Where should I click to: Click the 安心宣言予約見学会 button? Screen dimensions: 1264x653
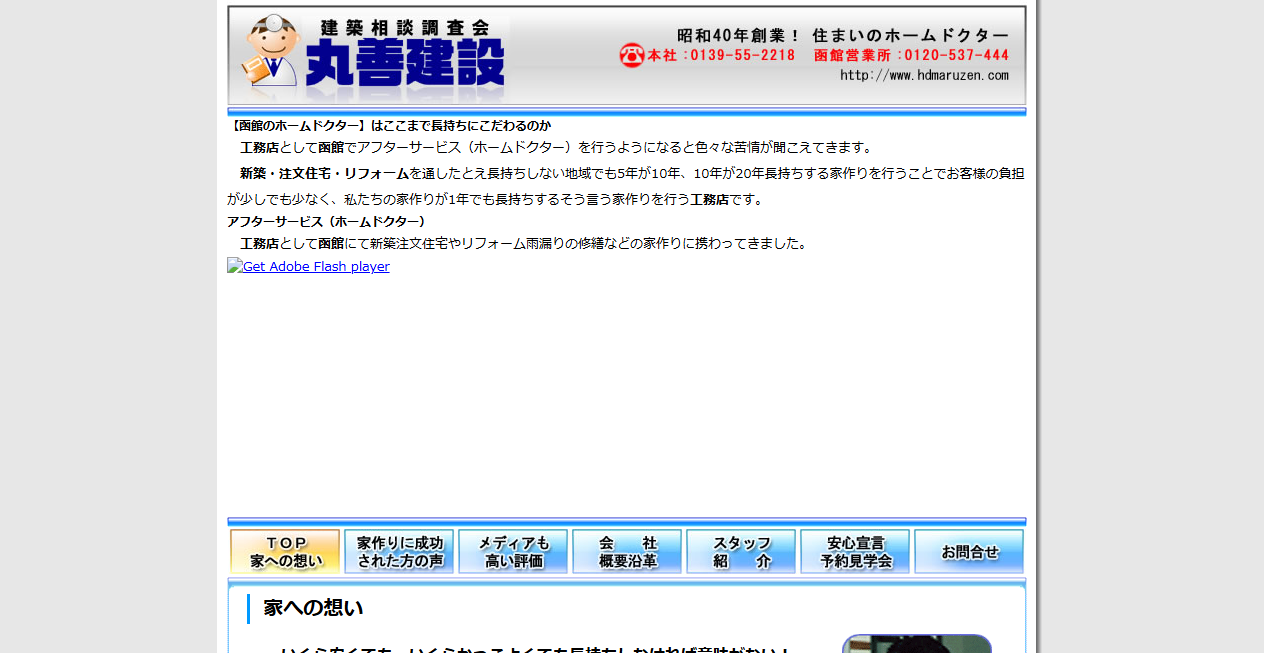point(855,551)
